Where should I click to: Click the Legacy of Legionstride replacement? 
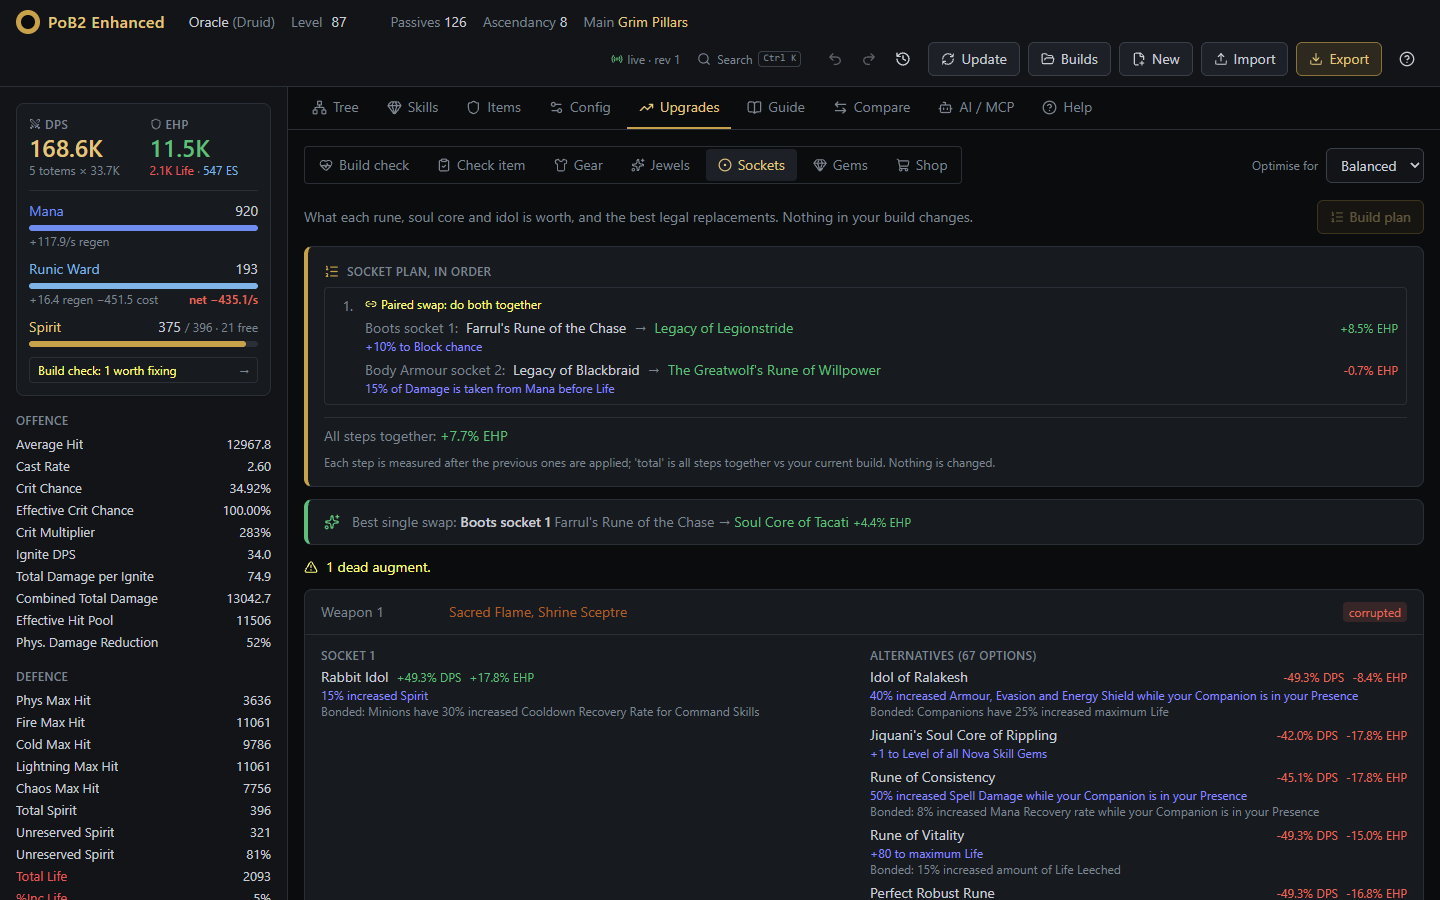[723, 328]
